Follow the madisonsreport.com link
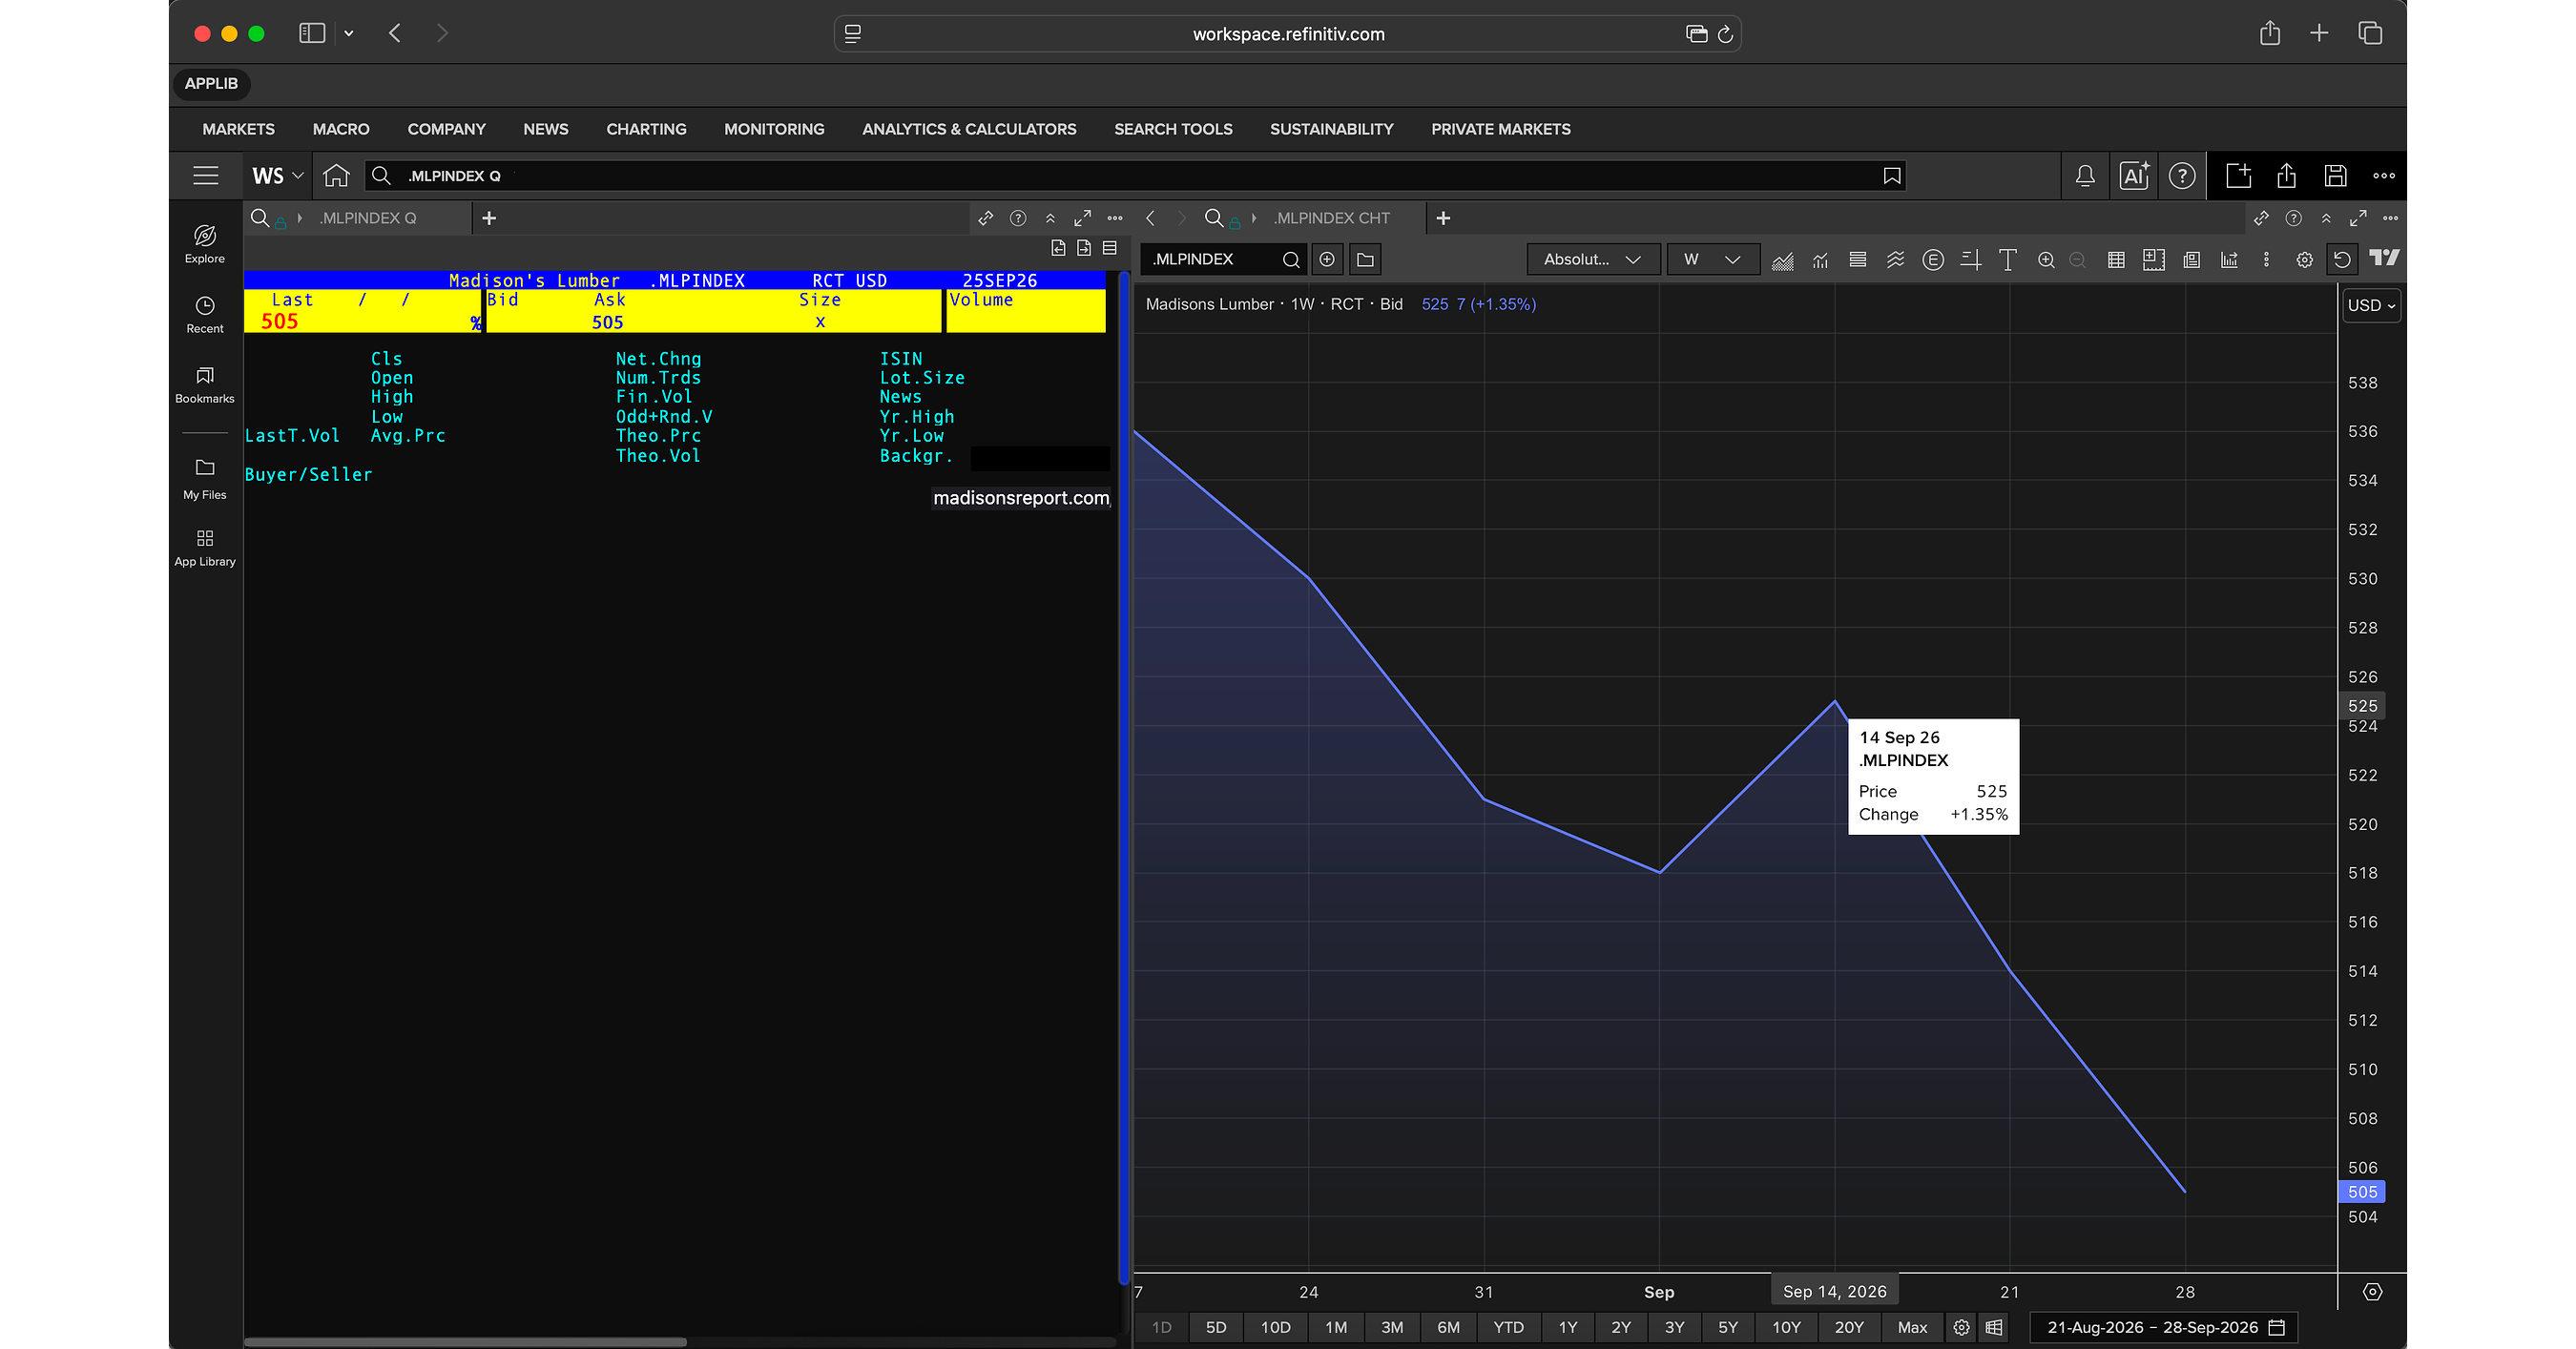Viewport: 2576px width, 1349px height. coord(1021,498)
